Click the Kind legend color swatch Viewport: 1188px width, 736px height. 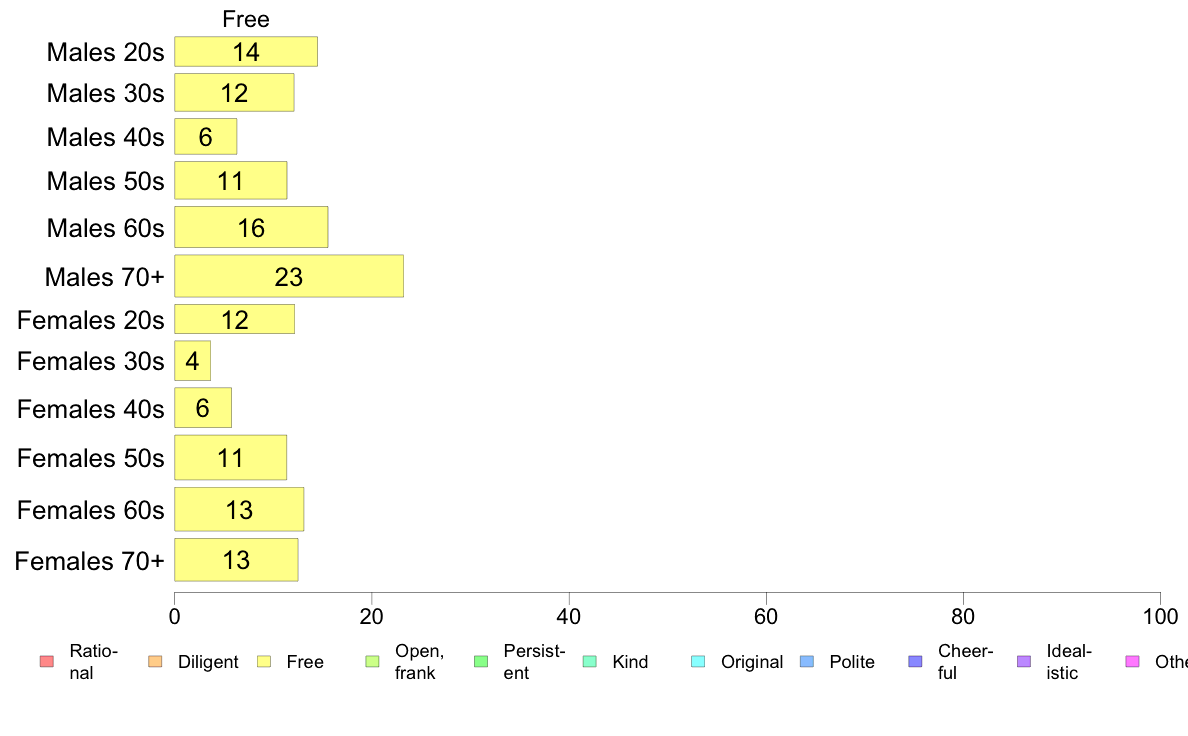[589, 662]
